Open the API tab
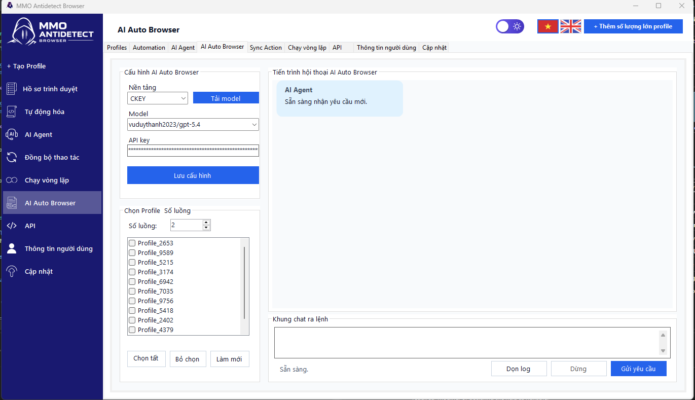The height and width of the screenshot is (400, 695). (x=337, y=47)
